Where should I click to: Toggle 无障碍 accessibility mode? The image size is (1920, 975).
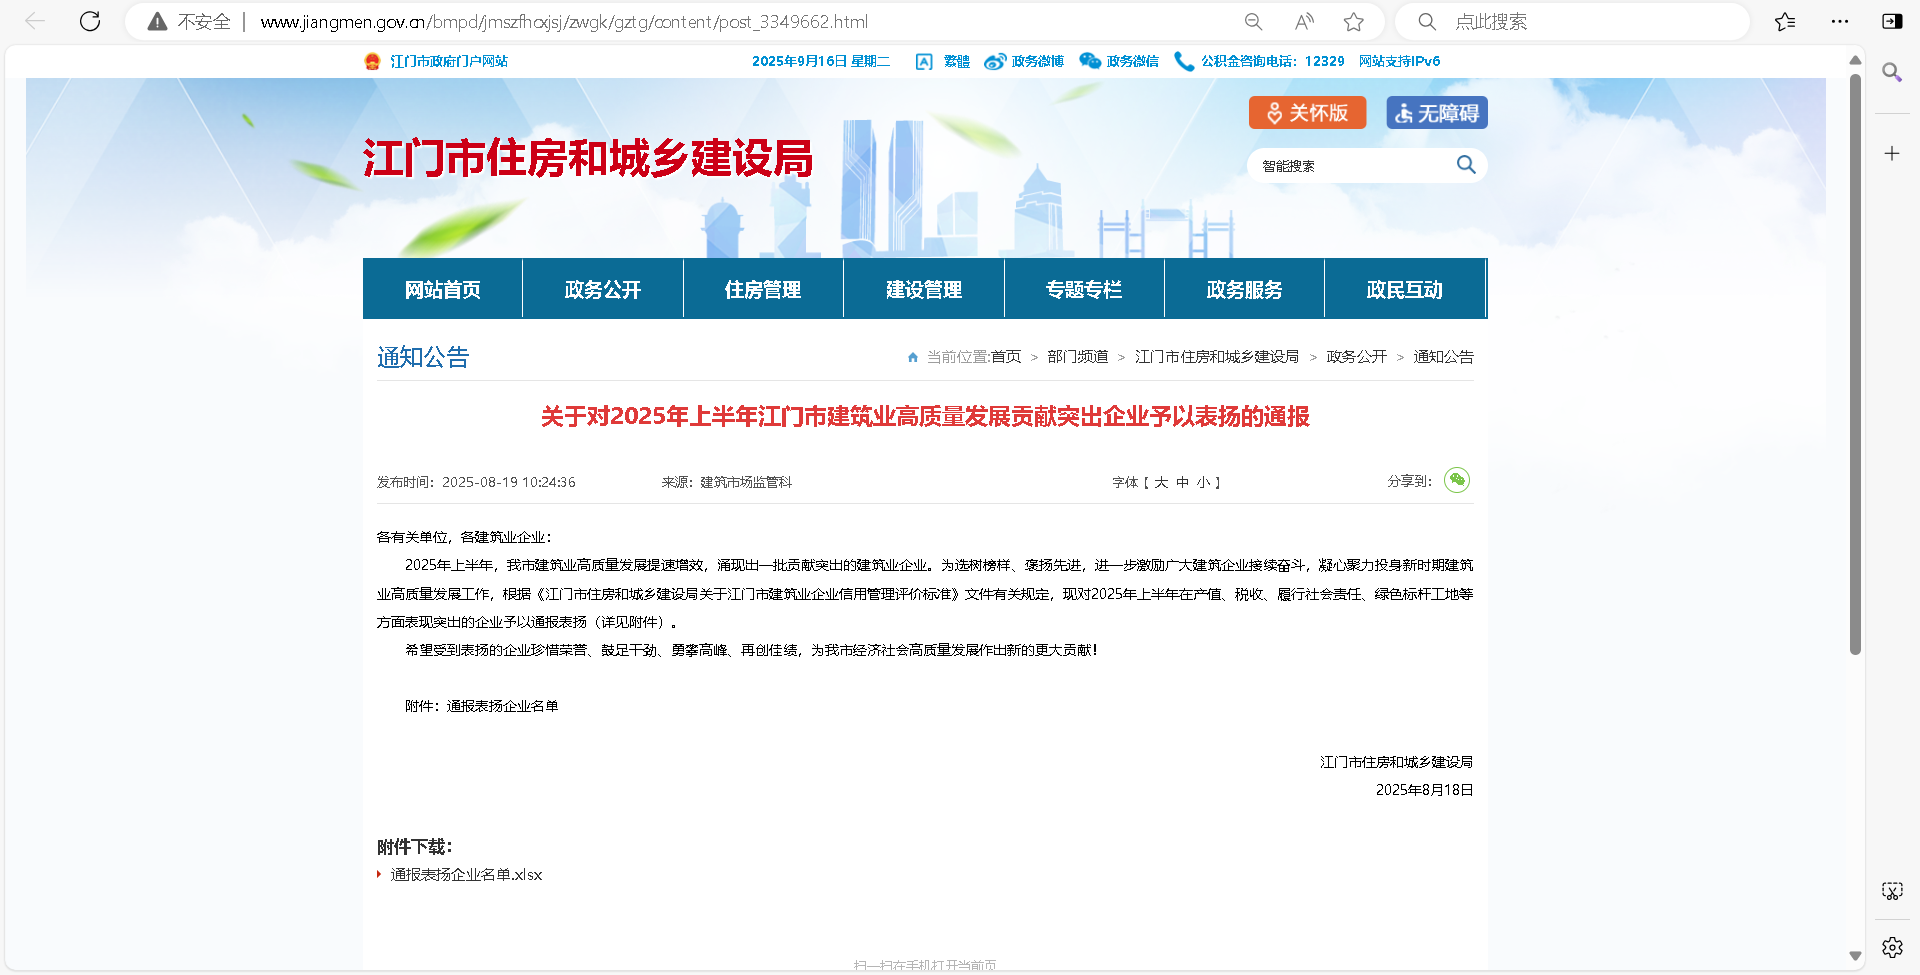point(1436,113)
